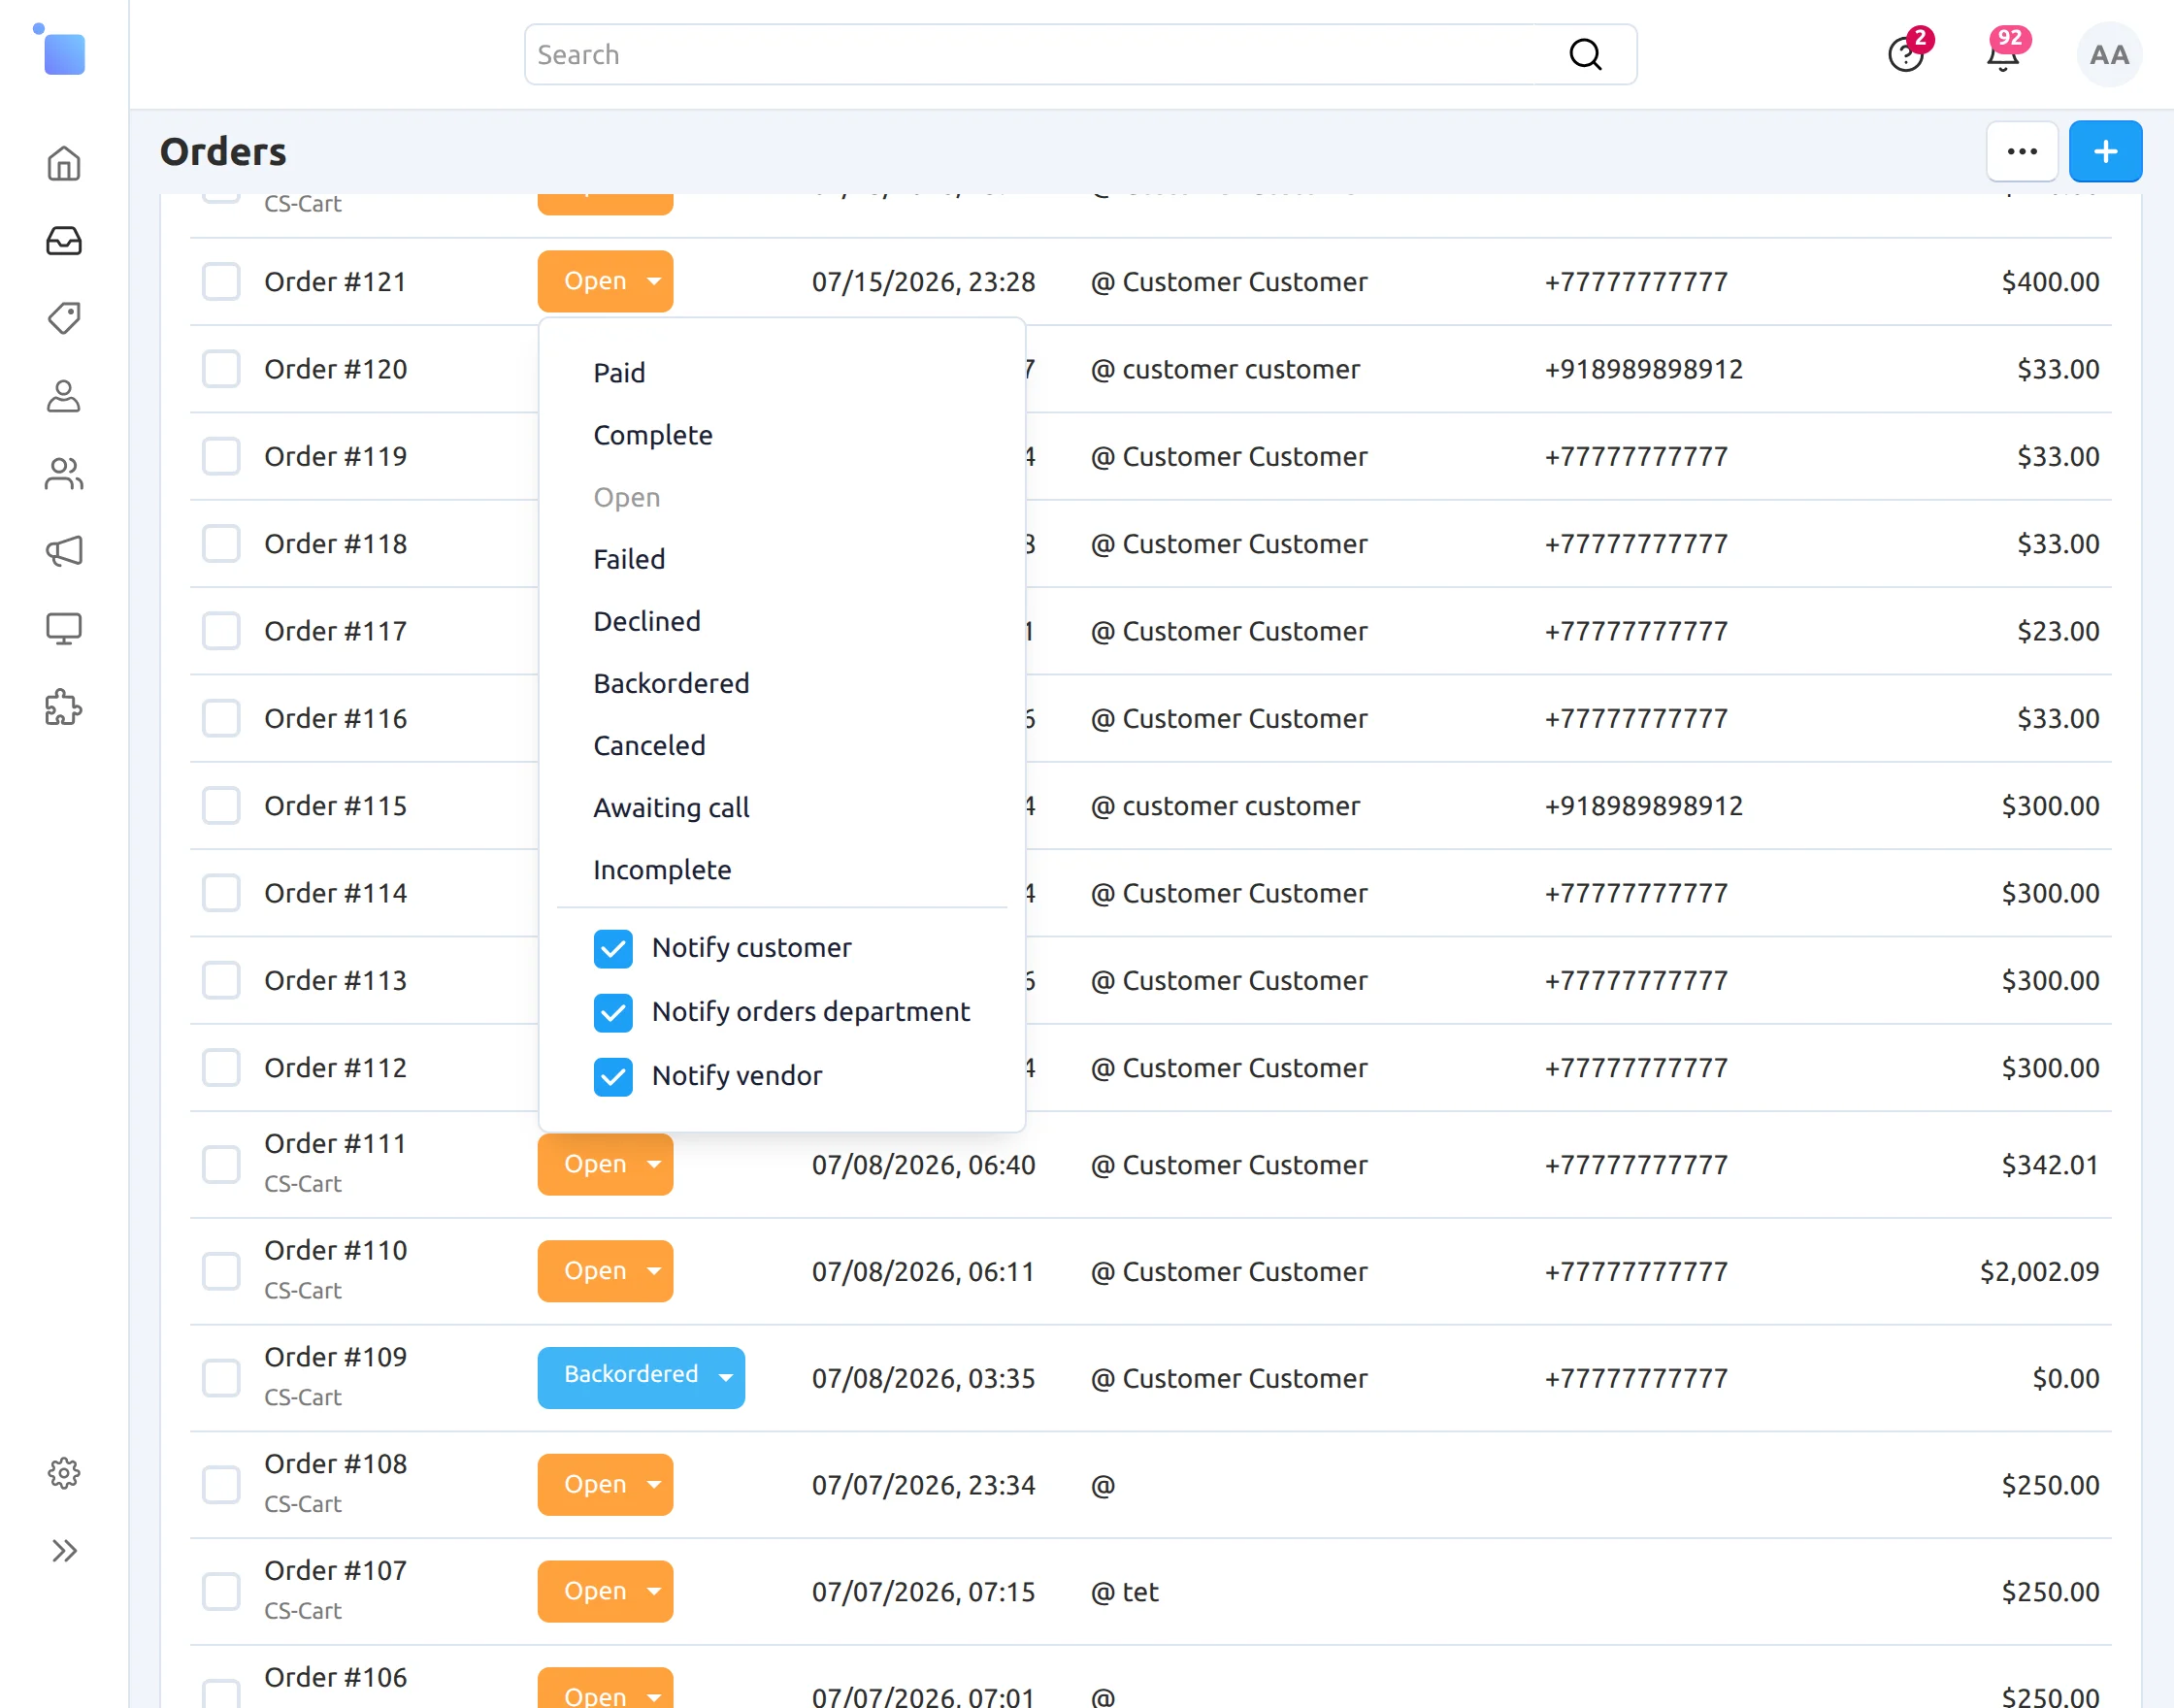2174x1708 pixels.
Task: Click the $342.01 total on Order #111
Action: pyautogui.click(x=2050, y=1164)
